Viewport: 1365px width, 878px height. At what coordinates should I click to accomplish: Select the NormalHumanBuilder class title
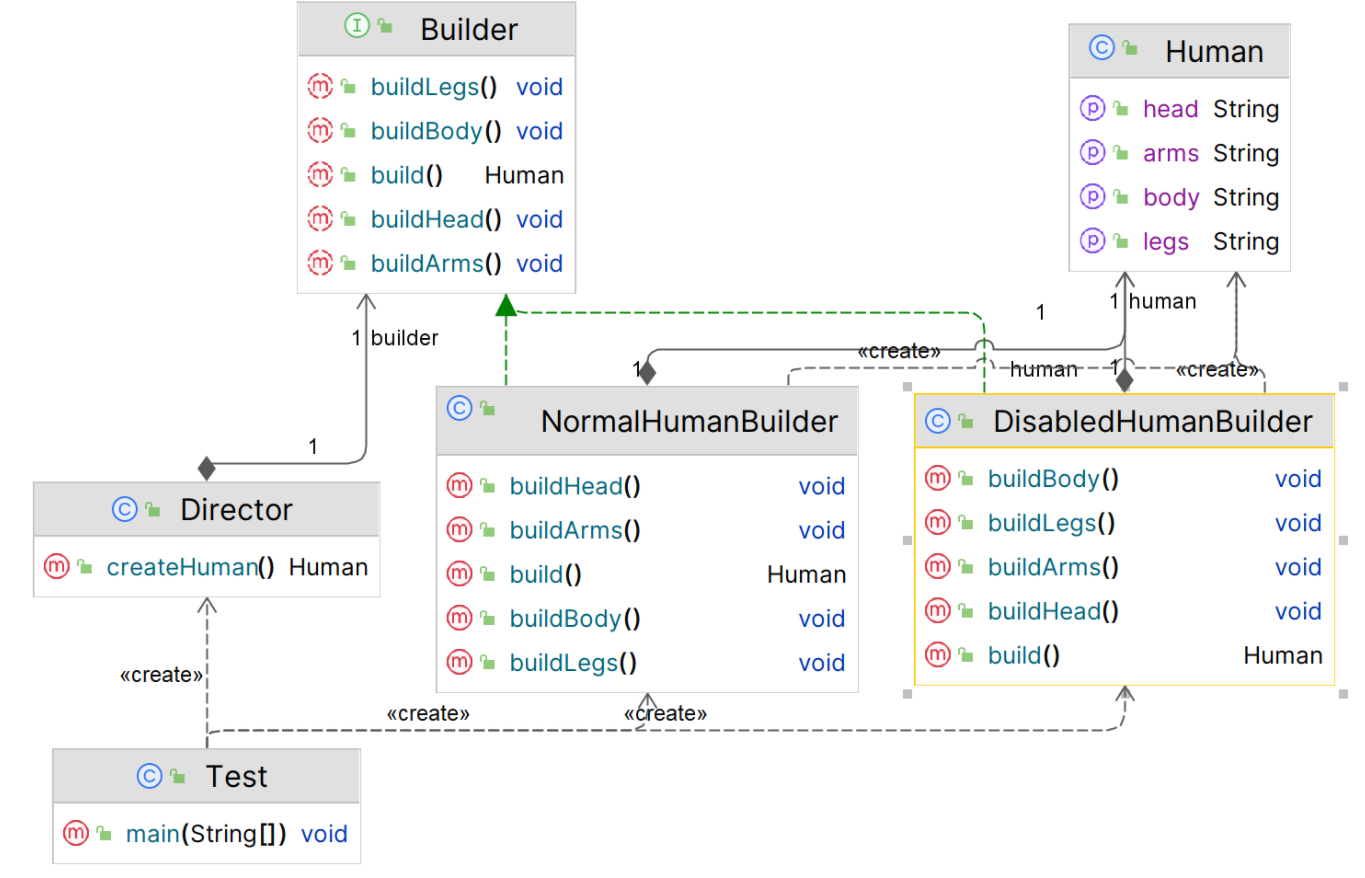click(688, 422)
